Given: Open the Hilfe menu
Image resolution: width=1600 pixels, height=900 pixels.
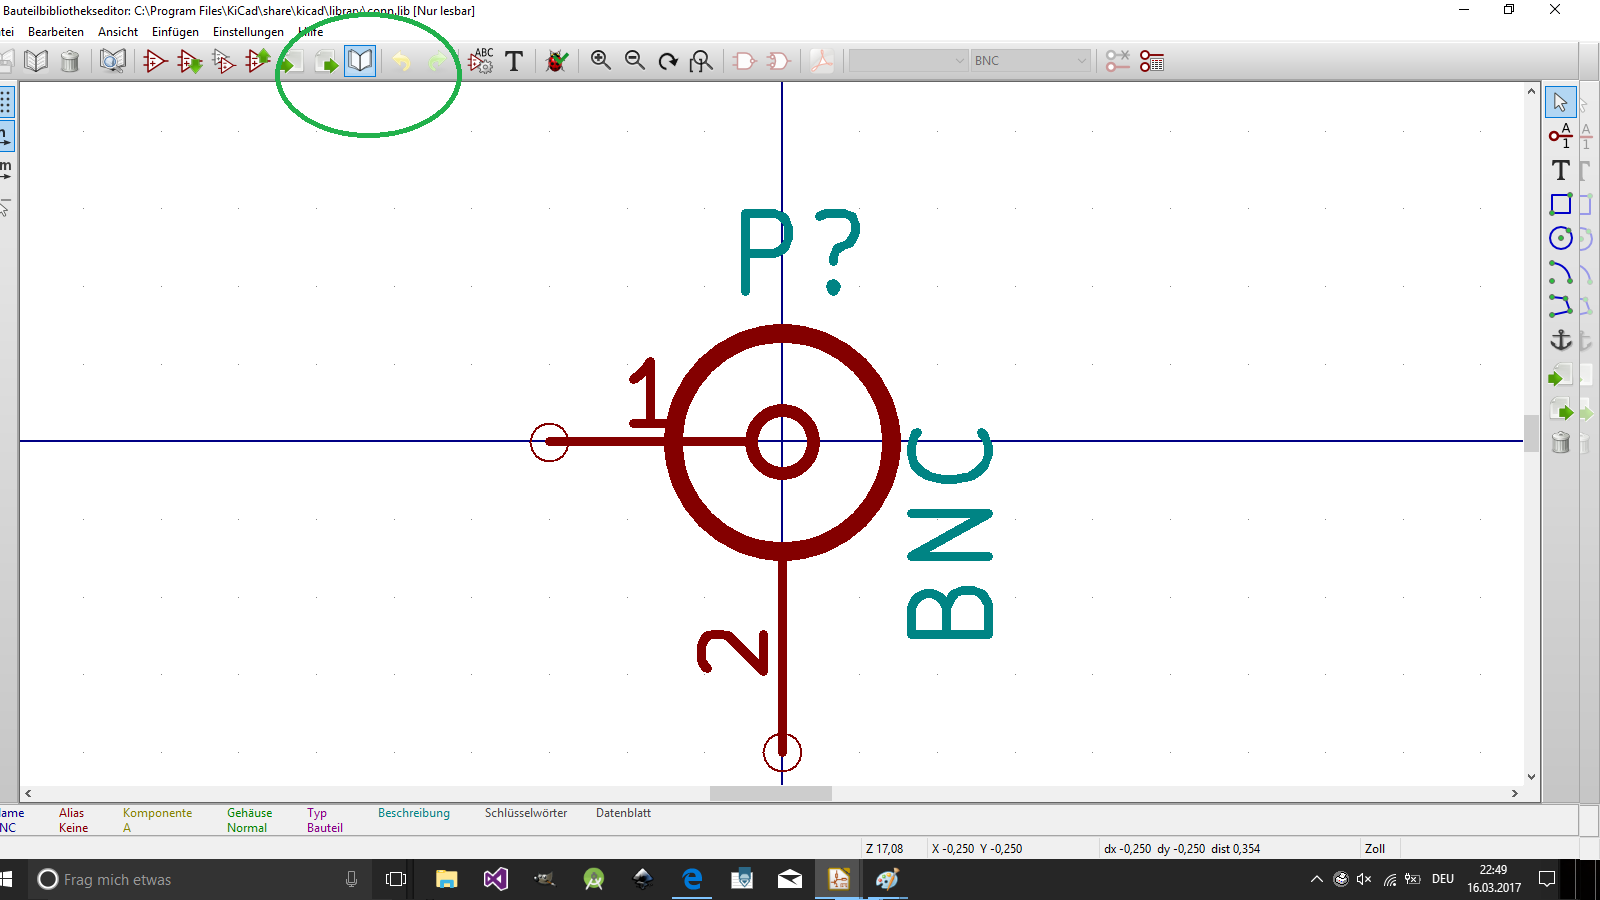Looking at the screenshot, I should (311, 32).
